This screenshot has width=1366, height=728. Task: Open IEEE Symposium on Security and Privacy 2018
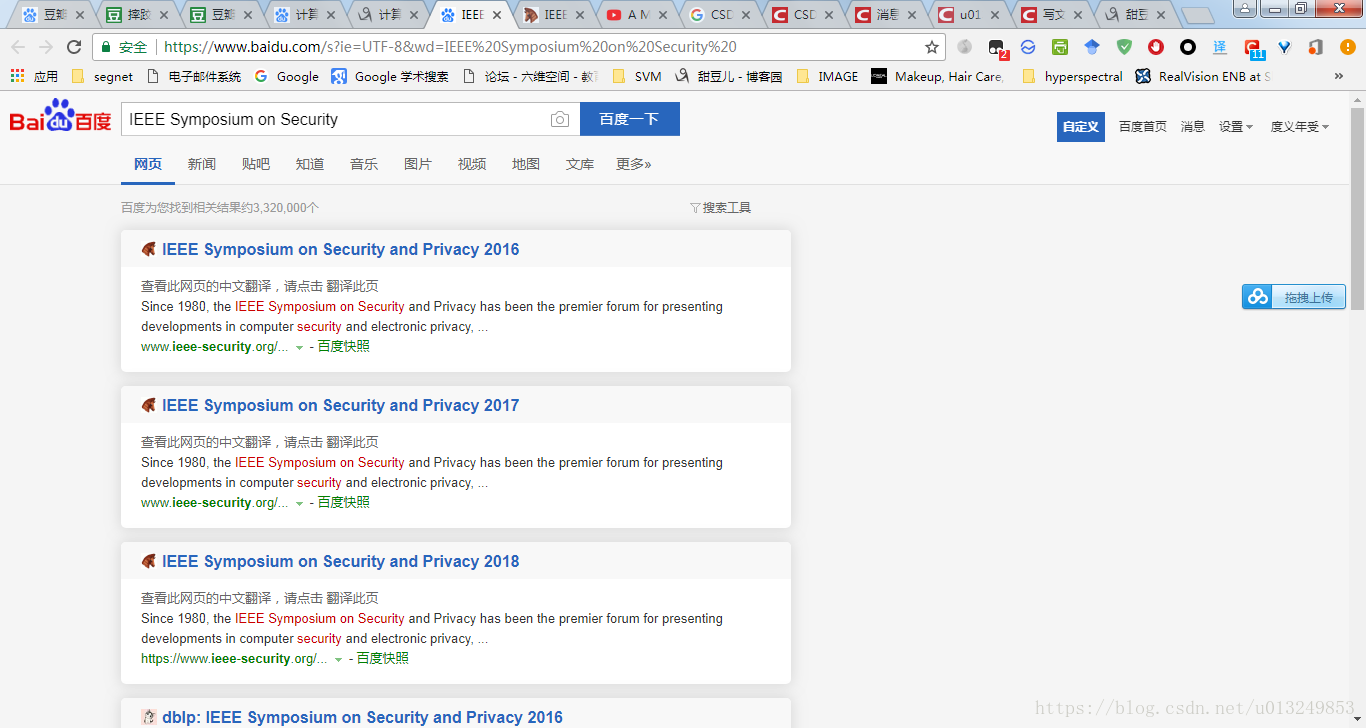[x=340, y=562]
